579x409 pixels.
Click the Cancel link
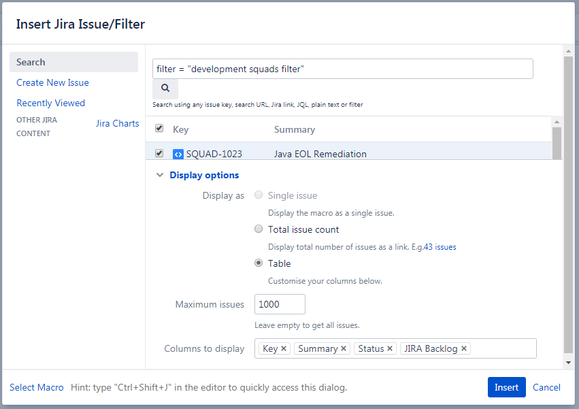click(x=546, y=387)
